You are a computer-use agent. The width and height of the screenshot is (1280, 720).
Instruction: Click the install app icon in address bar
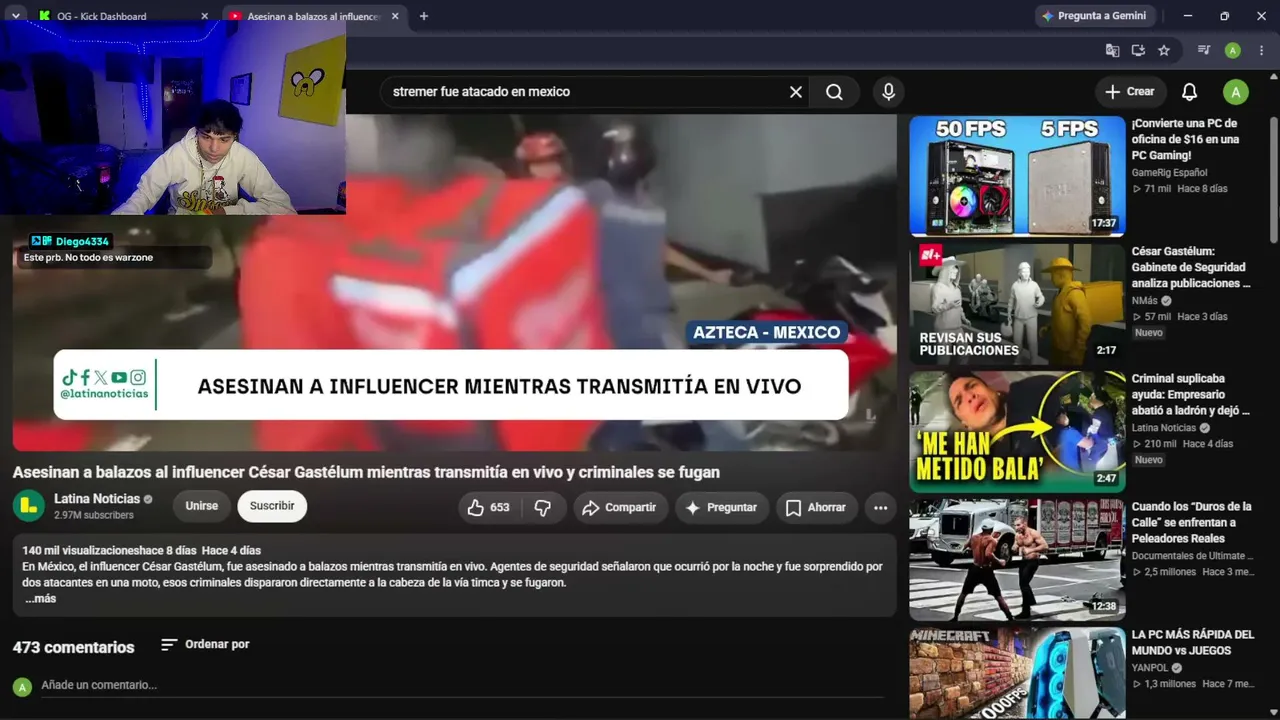1138,50
